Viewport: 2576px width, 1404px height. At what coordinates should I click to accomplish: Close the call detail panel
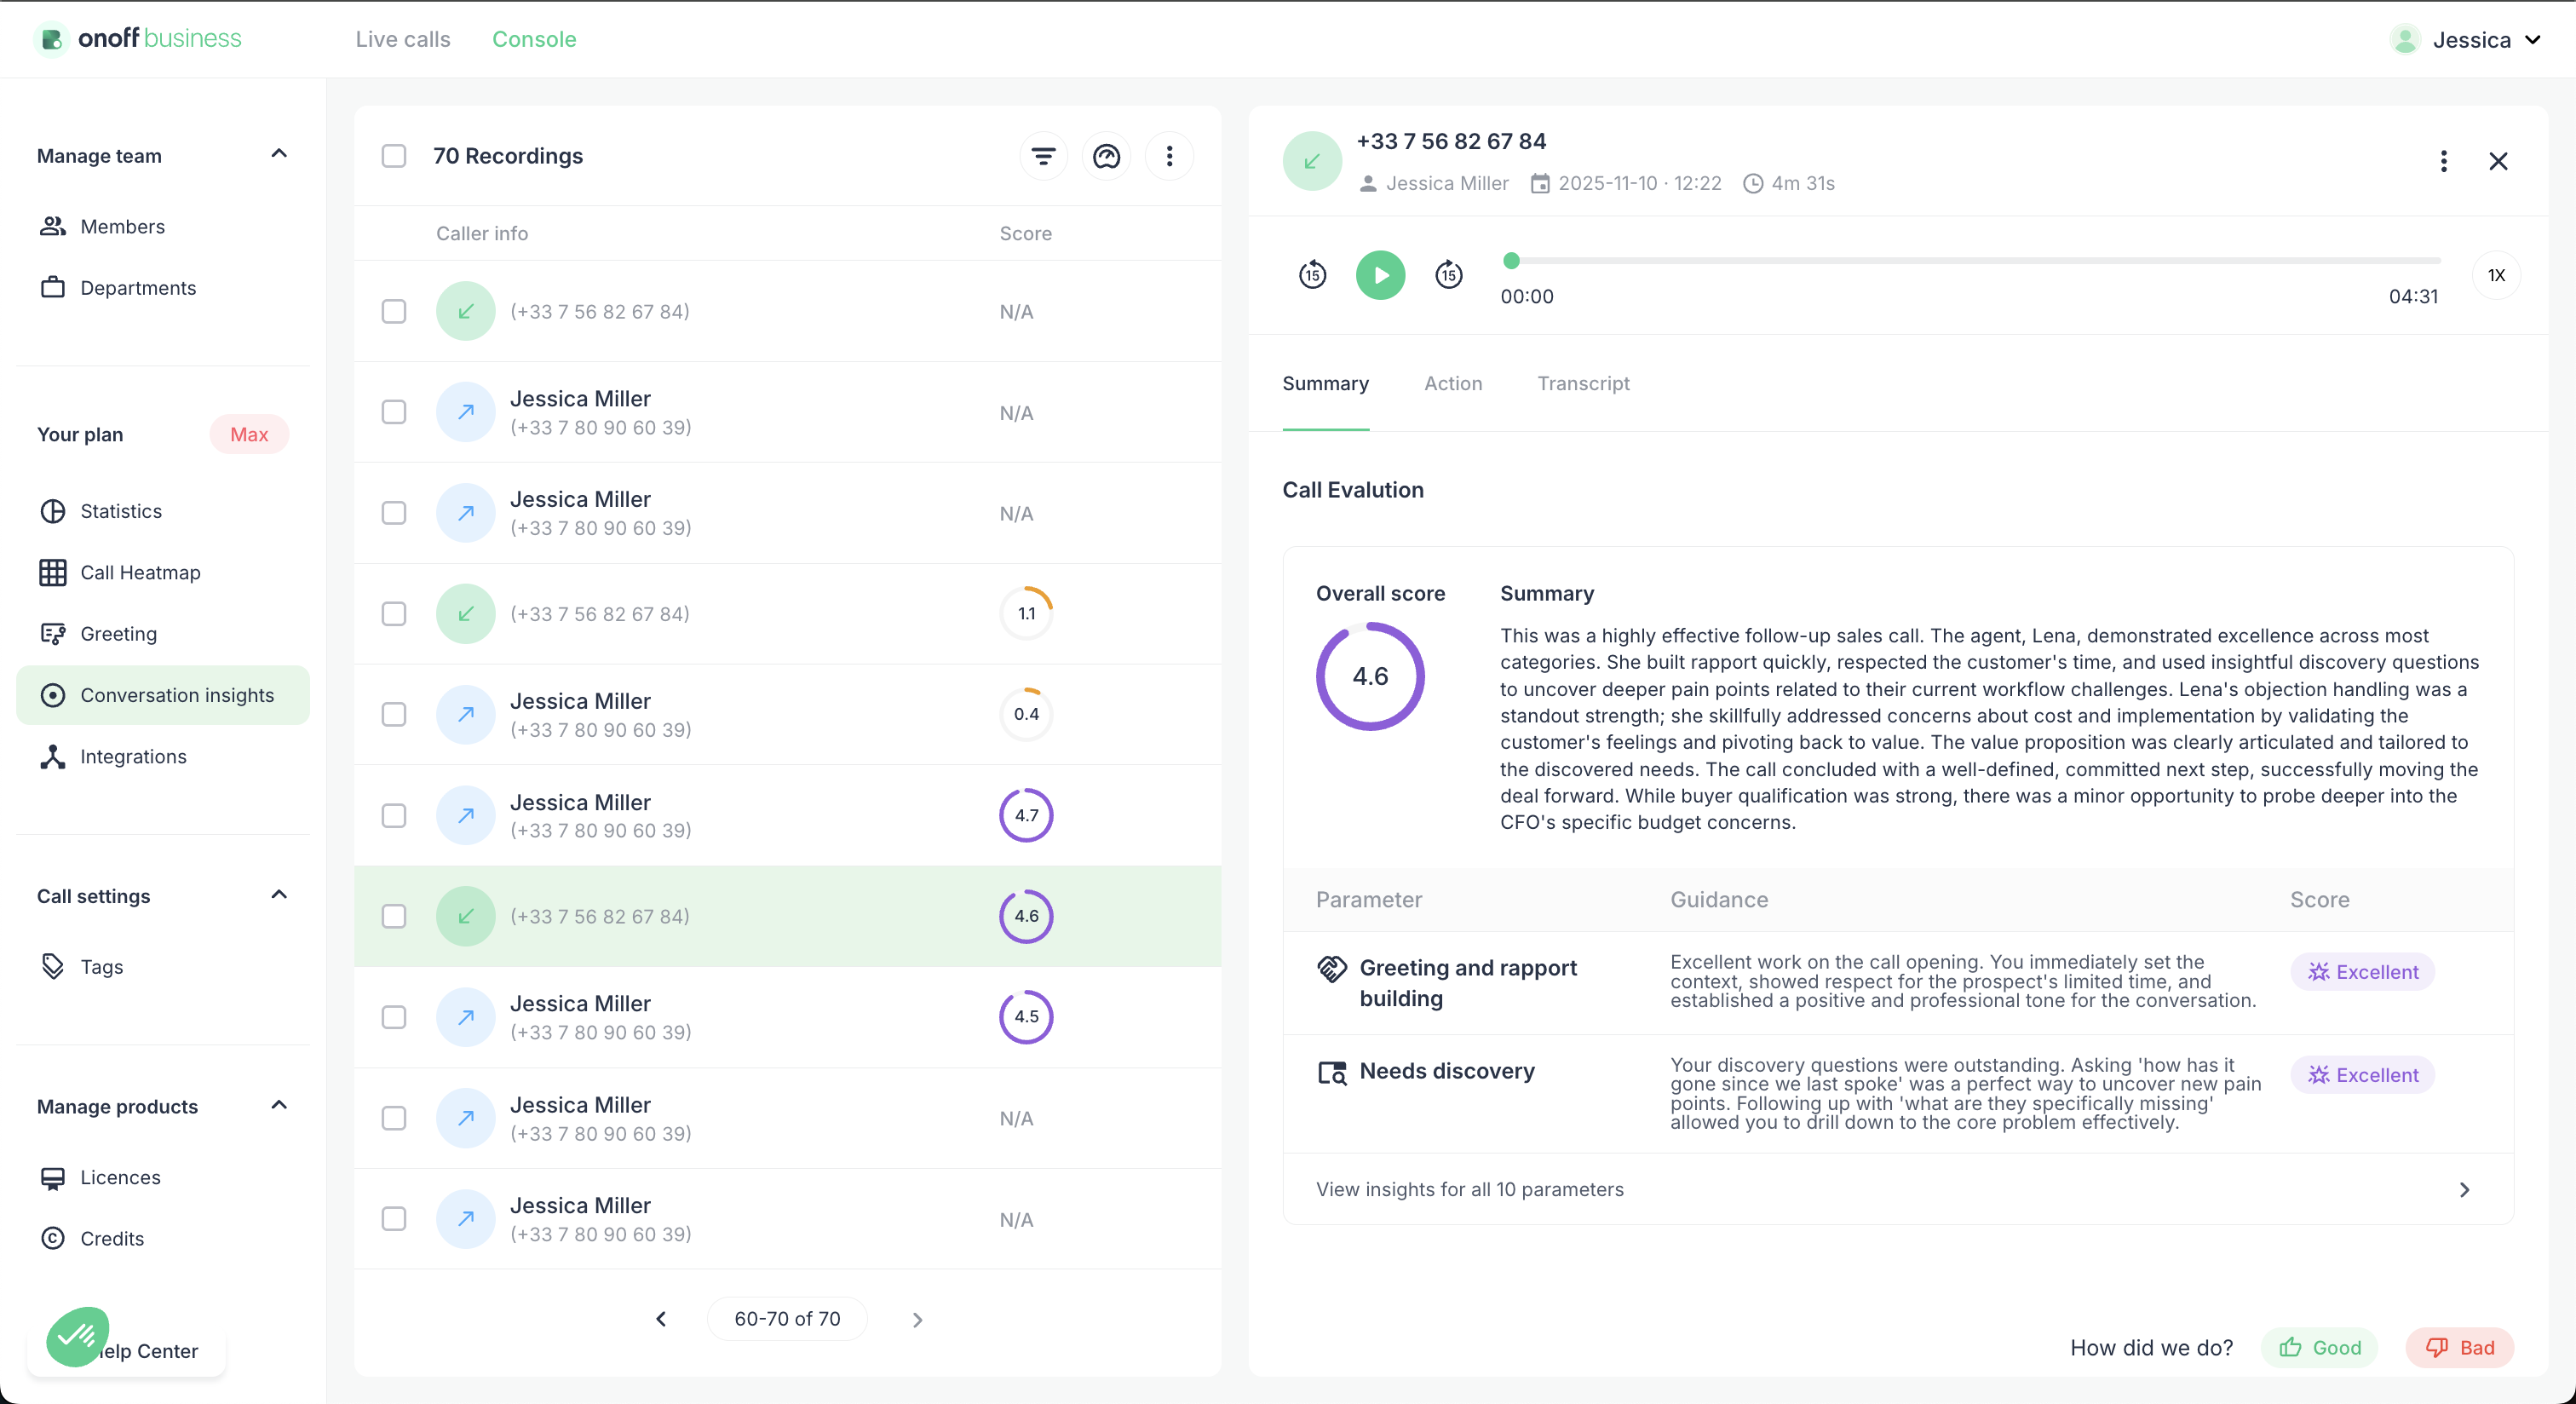click(x=2498, y=161)
